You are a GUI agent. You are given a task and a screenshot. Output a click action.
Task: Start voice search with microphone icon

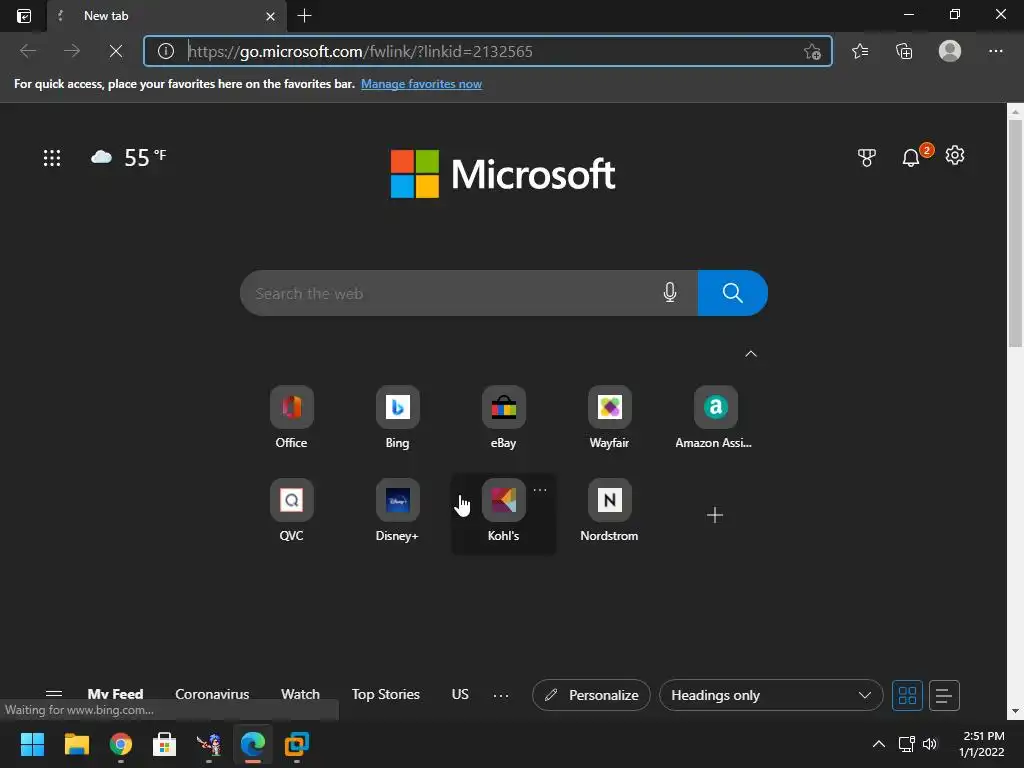tap(669, 293)
